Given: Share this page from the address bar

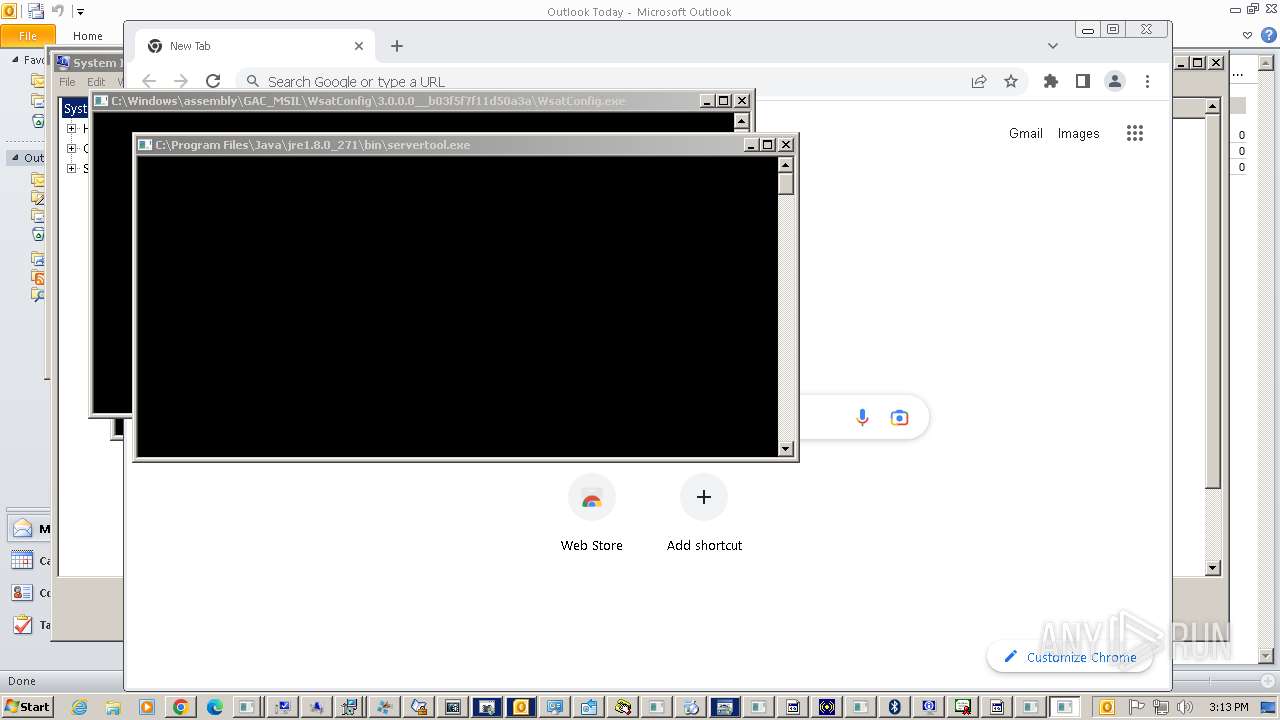Looking at the screenshot, I should [x=979, y=81].
